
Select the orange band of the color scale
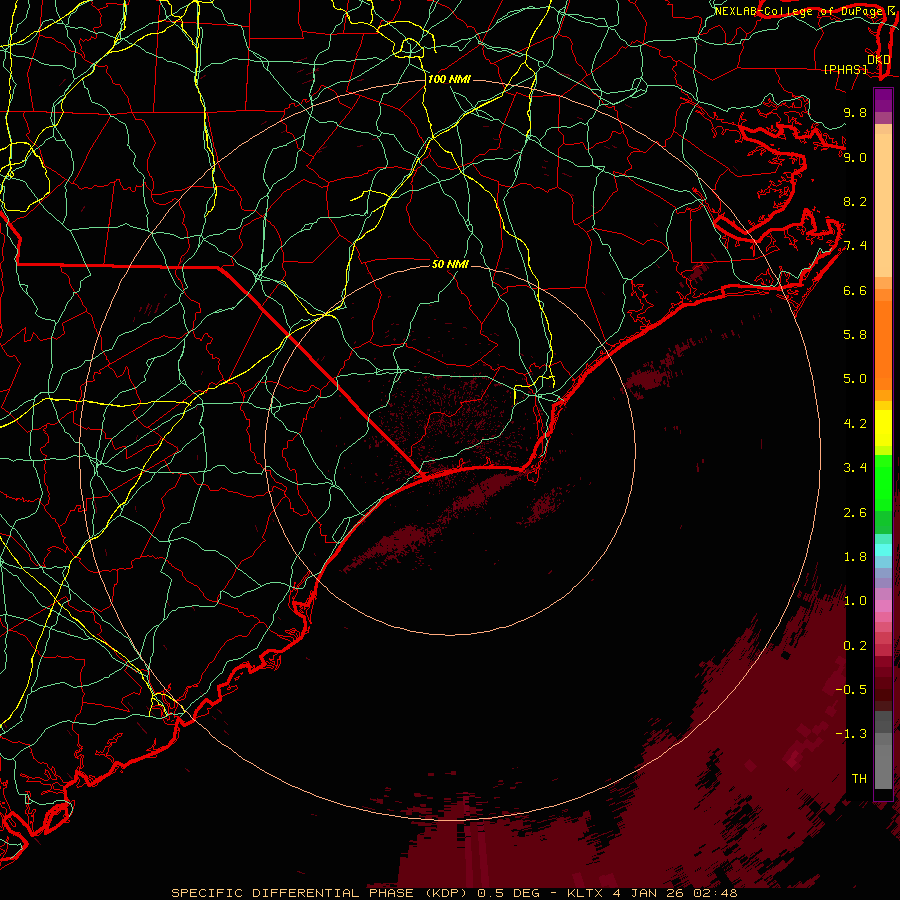point(883,344)
